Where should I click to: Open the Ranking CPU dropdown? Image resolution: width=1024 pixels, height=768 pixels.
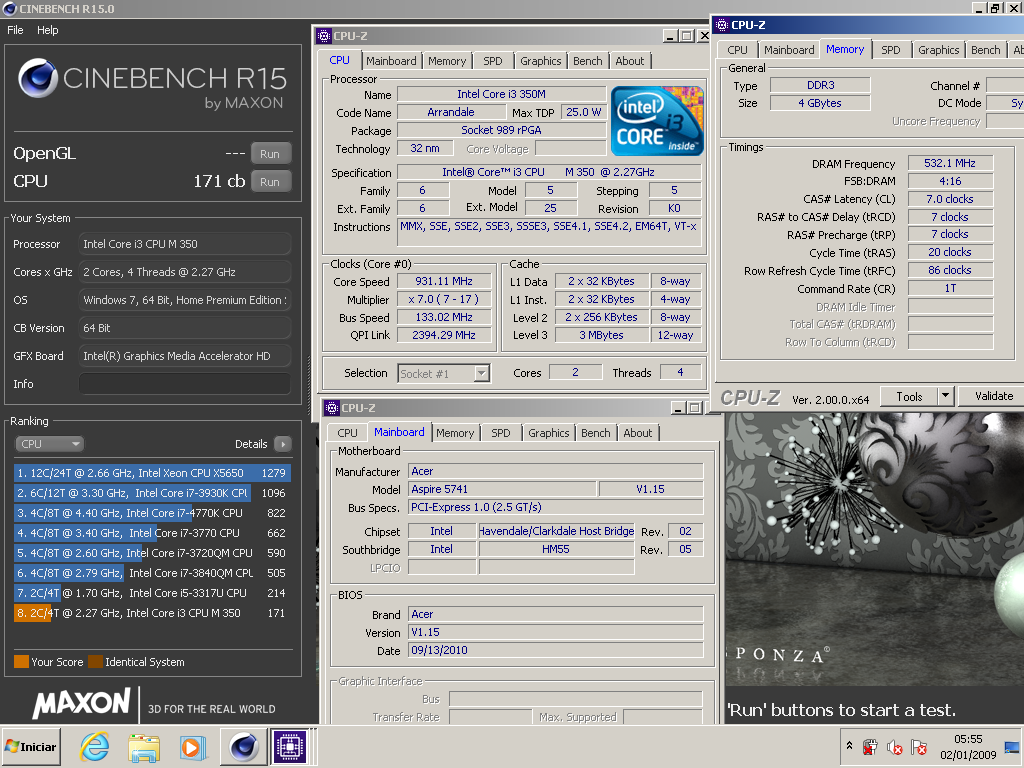(x=50, y=444)
